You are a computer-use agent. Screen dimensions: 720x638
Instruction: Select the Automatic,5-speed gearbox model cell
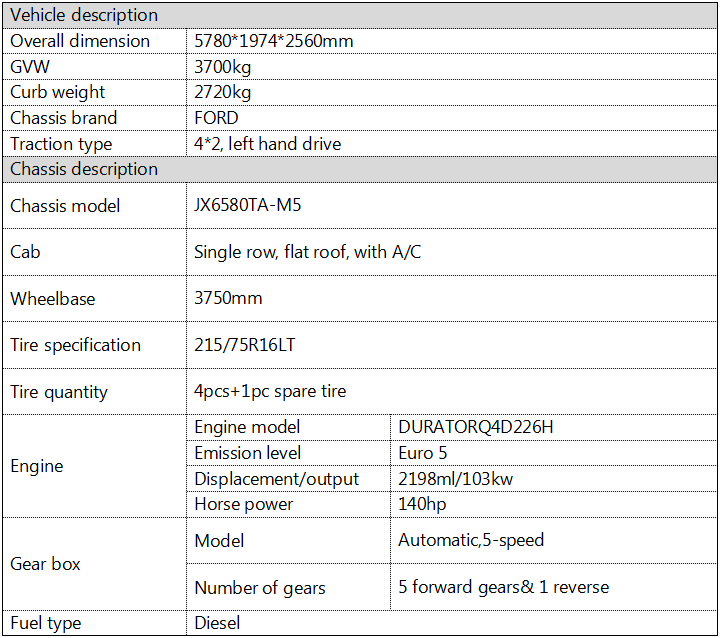coord(470,541)
